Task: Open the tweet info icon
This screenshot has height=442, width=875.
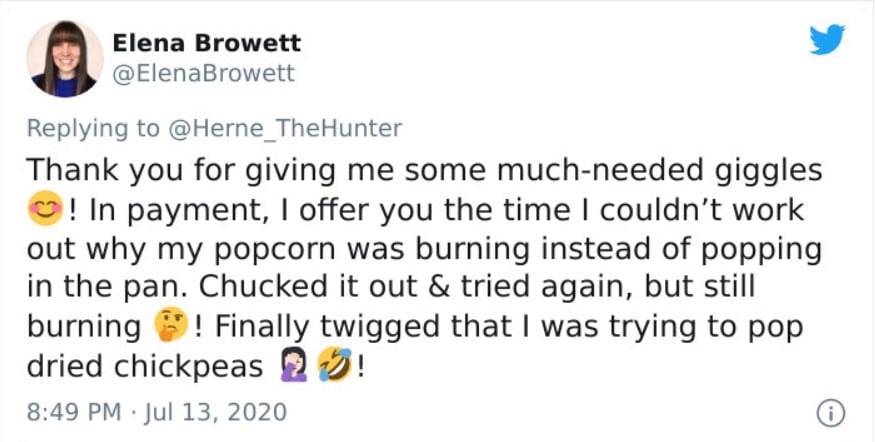Action: tap(831, 414)
